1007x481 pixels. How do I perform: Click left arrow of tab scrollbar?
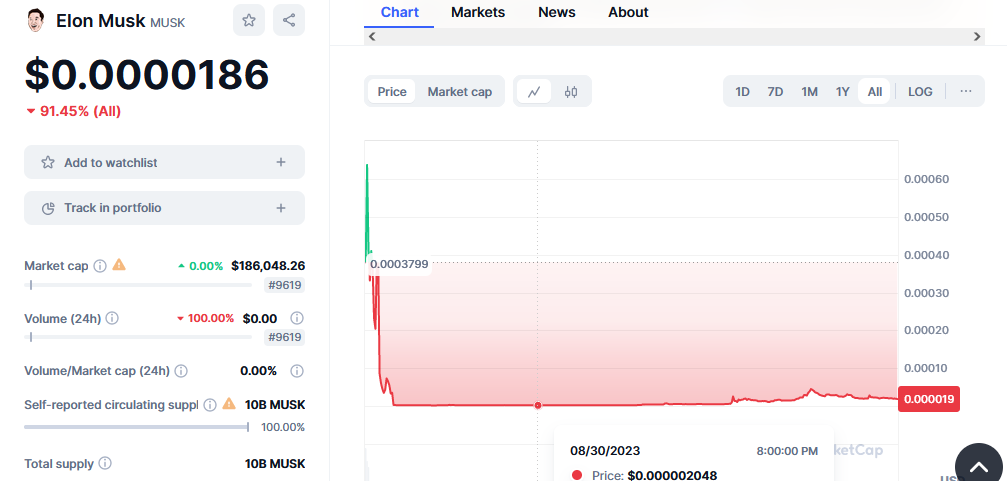coord(372,37)
